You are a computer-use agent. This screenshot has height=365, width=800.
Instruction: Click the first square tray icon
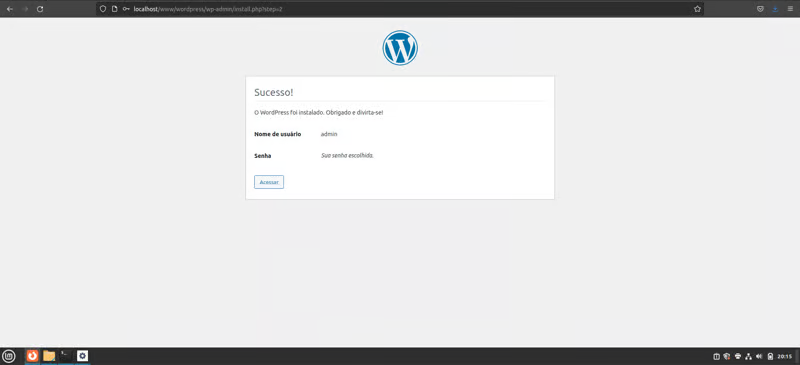716,356
